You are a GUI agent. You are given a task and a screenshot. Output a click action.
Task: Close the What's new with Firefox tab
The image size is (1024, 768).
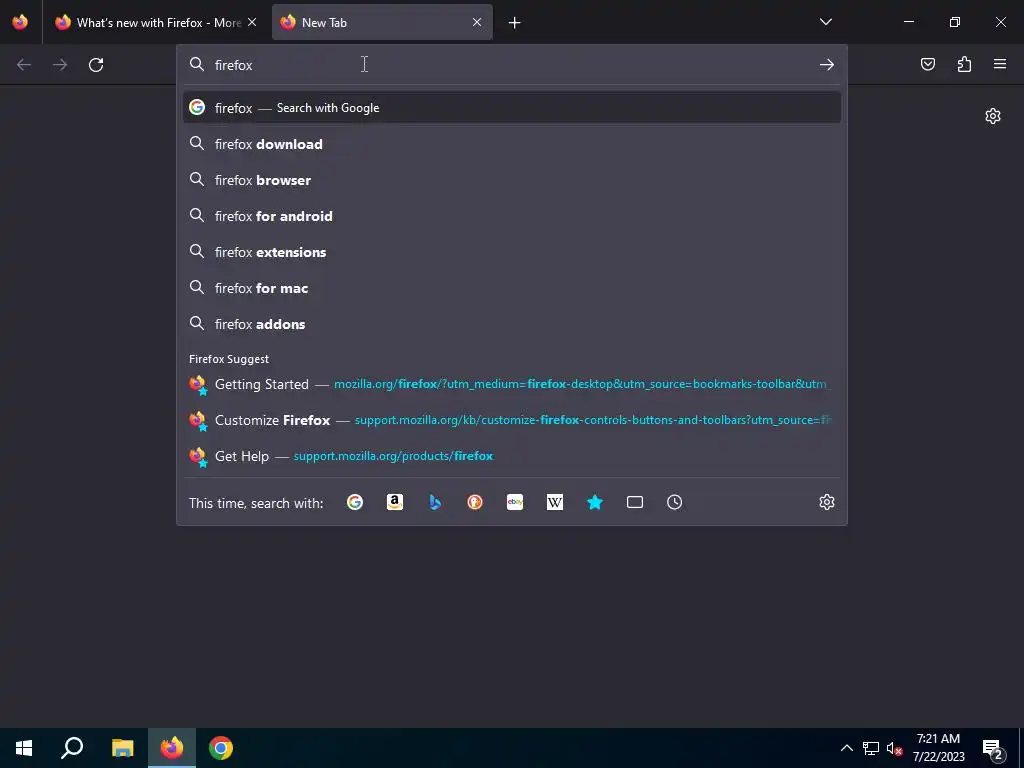point(252,22)
